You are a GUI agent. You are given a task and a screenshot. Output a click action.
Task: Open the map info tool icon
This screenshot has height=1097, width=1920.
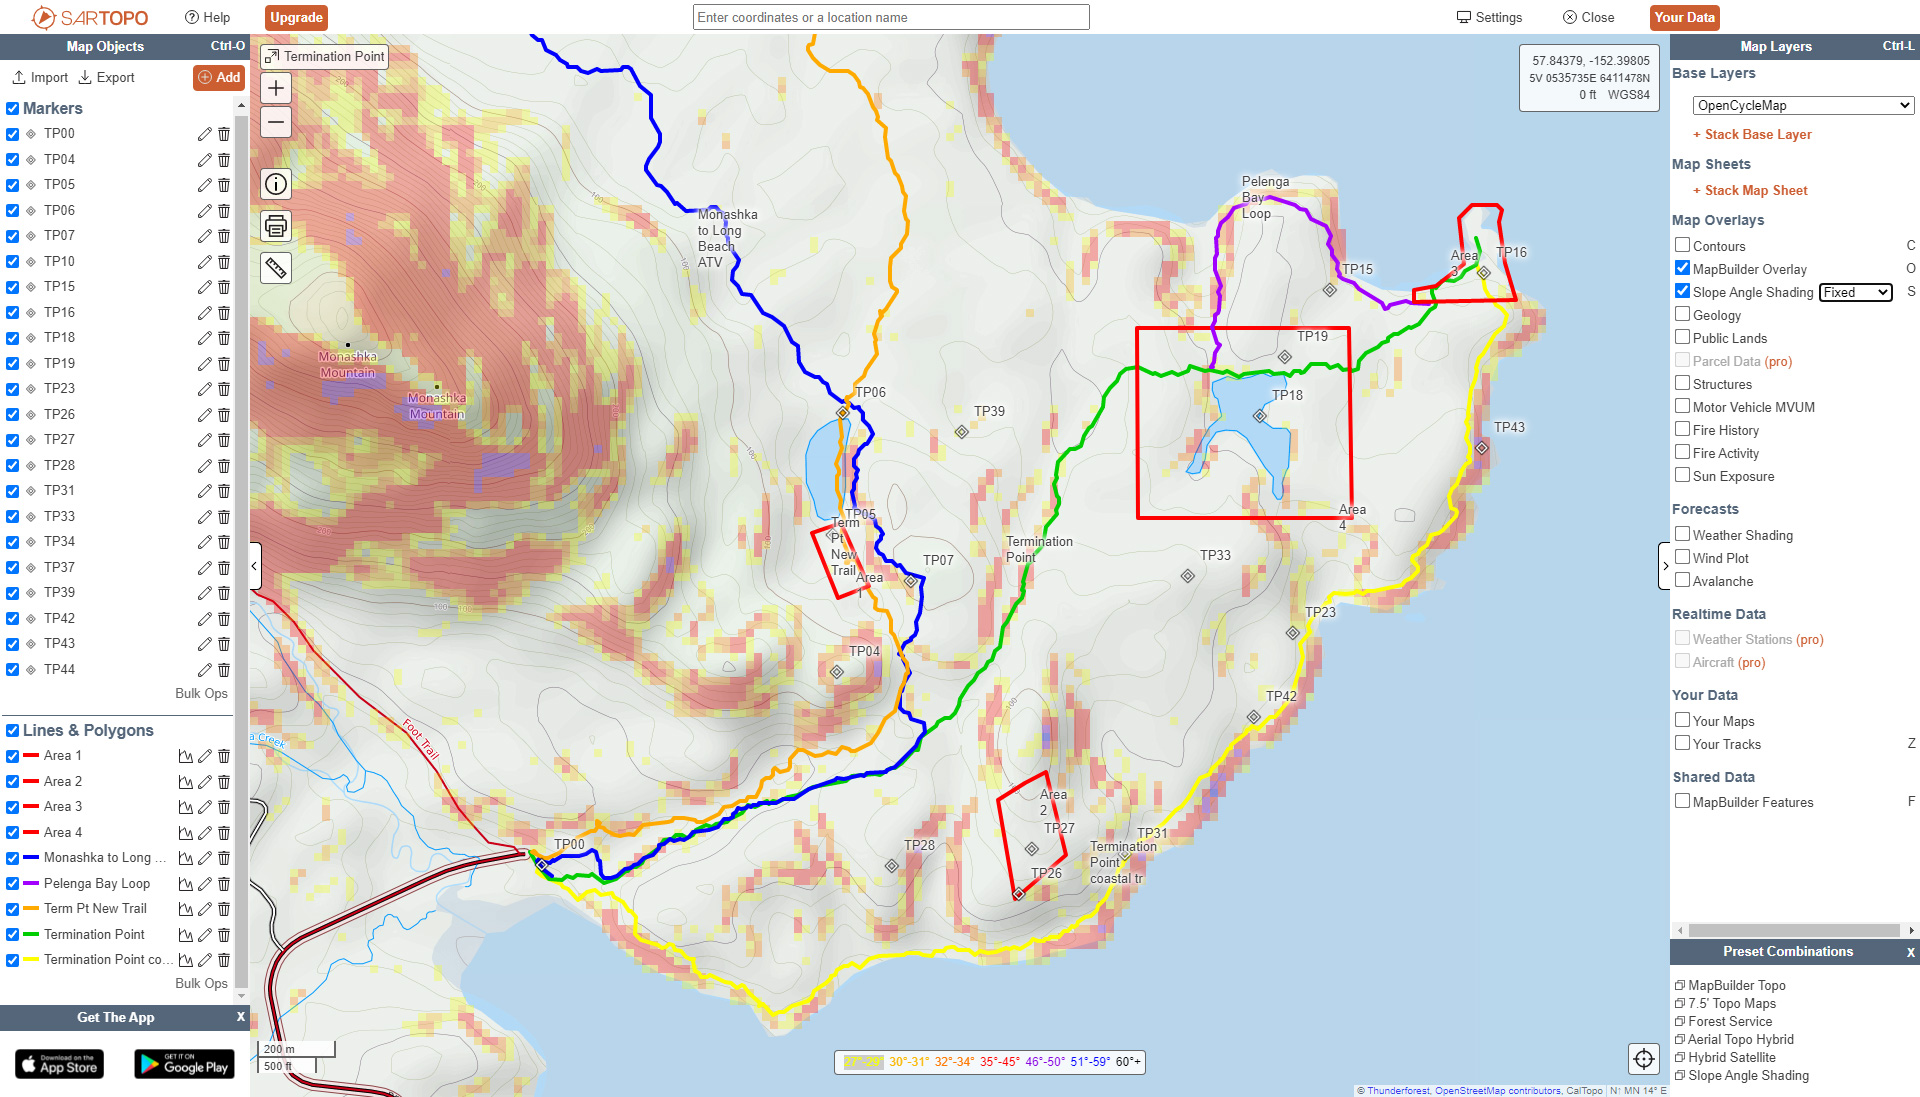coord(276,184)
